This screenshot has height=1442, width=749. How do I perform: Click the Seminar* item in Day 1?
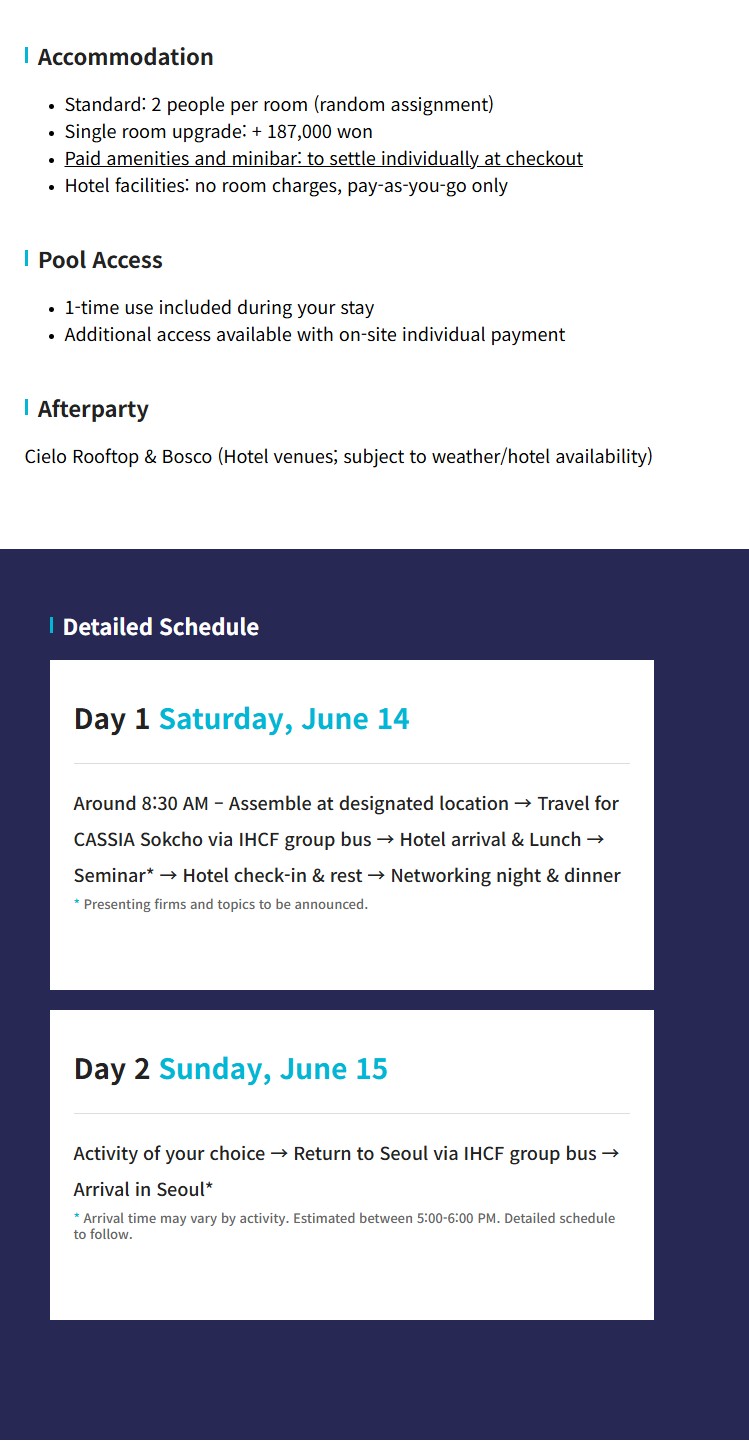pos(114,875)
